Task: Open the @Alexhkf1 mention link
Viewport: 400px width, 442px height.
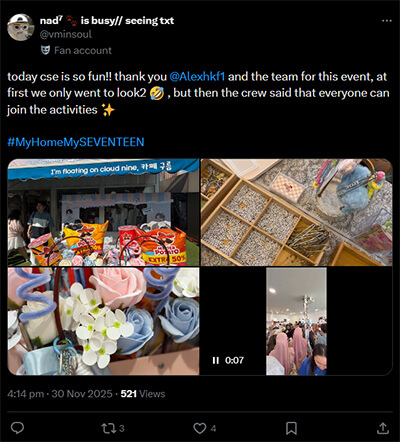Action: coord(197,77)
